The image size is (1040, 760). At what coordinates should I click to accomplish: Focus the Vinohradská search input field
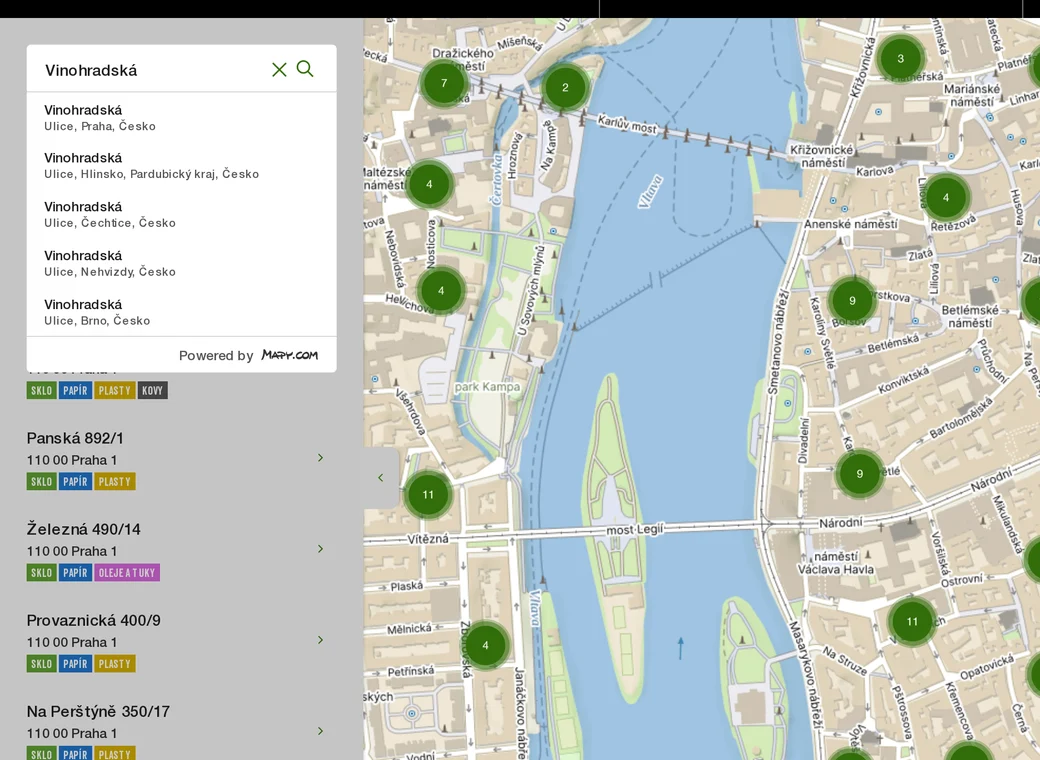click(153, 70)
